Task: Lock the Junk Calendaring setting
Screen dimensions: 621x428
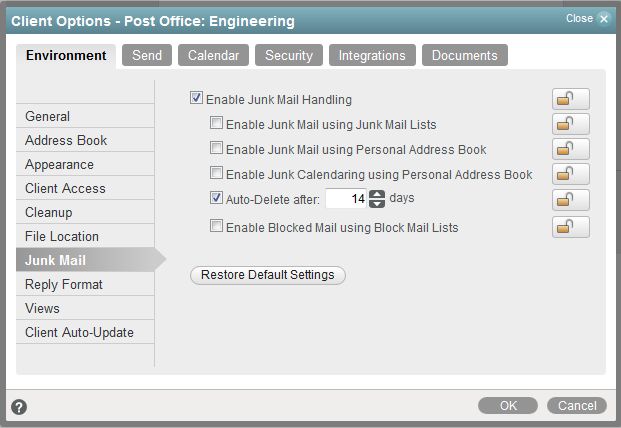Action: [x=570, y=174]
